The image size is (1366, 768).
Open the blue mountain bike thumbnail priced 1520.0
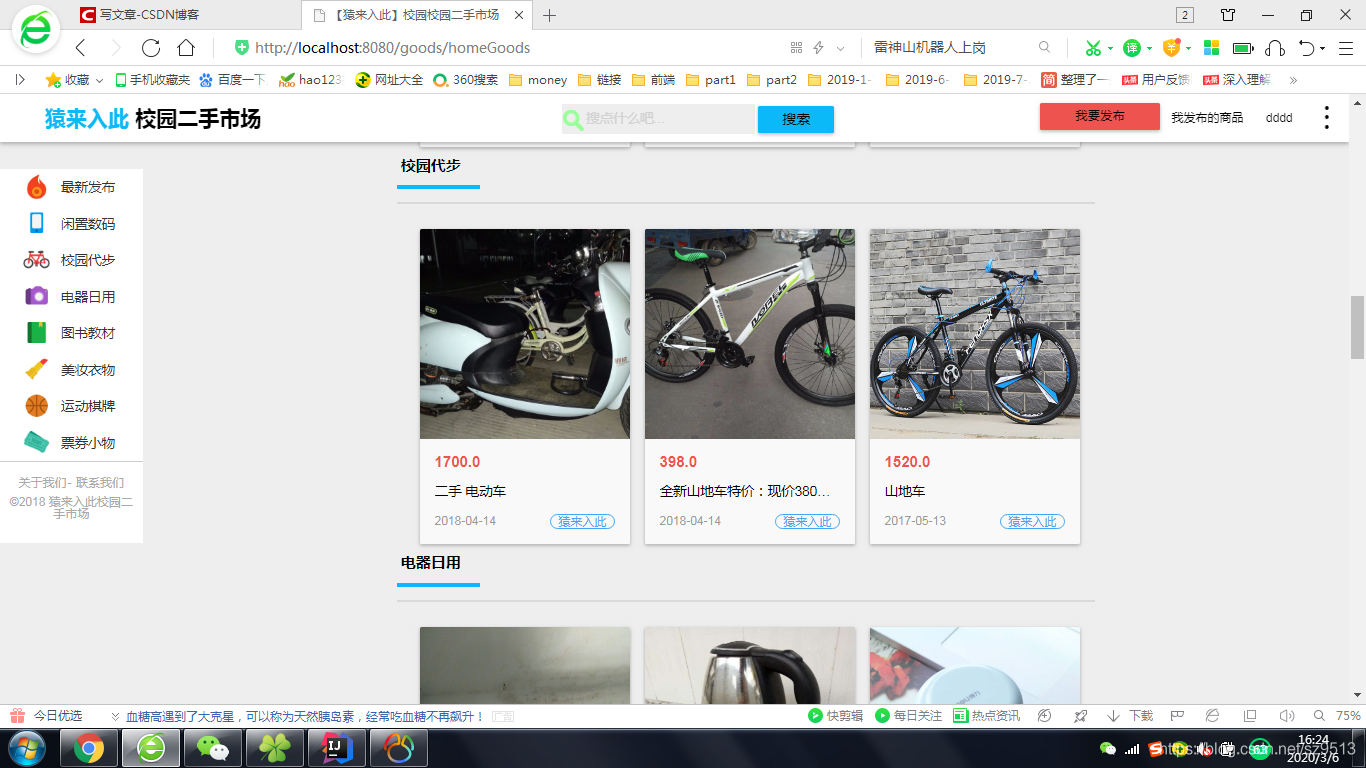[x=975, y=334]
